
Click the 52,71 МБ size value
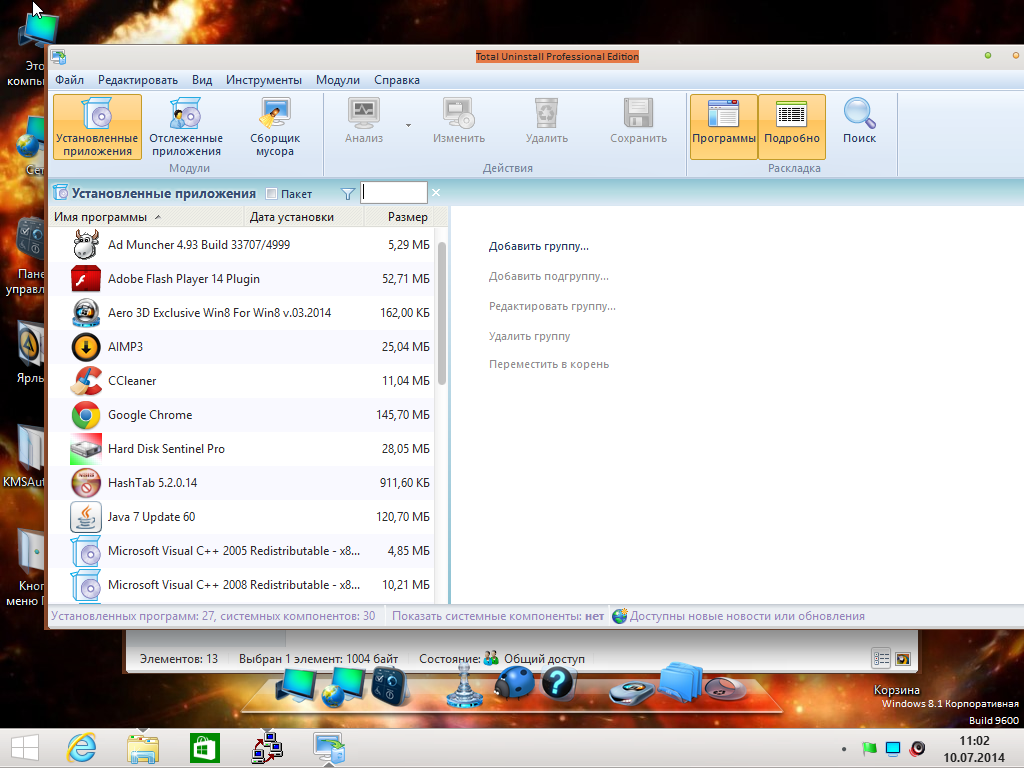click(x=406, y=279)
